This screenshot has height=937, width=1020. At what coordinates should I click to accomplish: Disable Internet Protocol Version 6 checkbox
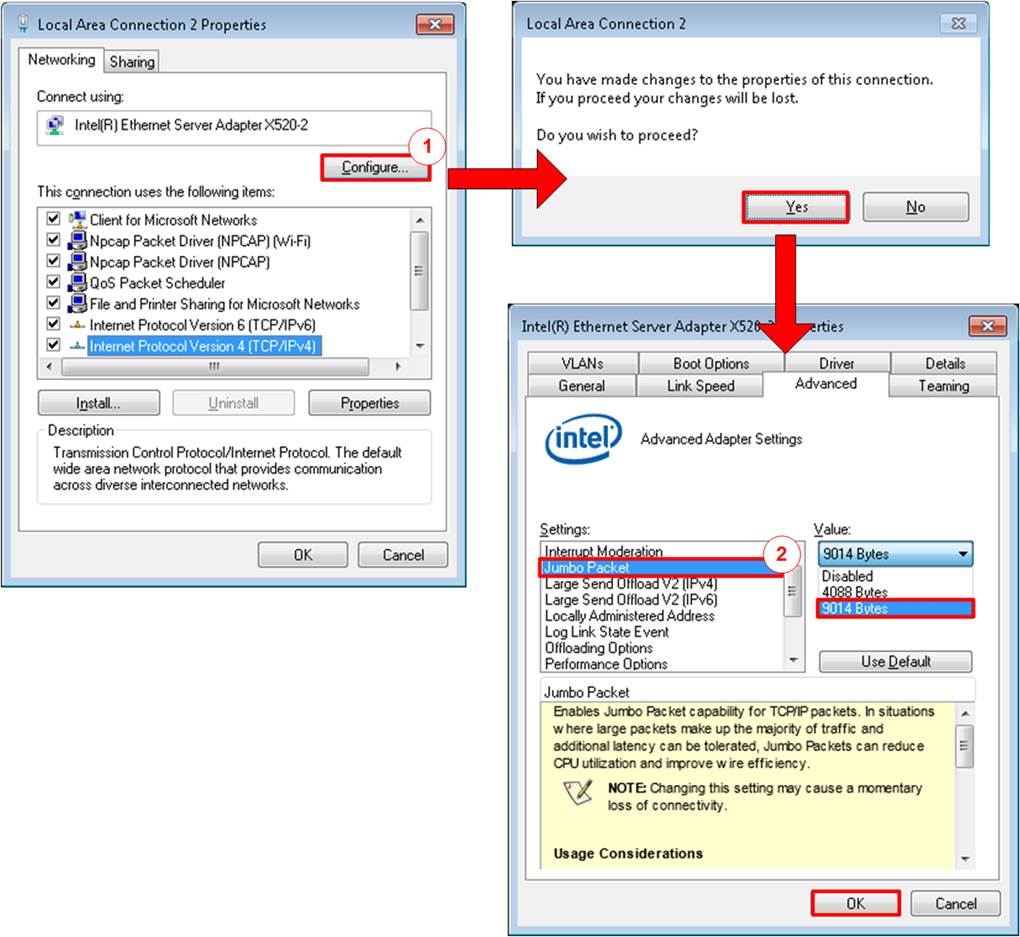(53, 324)
